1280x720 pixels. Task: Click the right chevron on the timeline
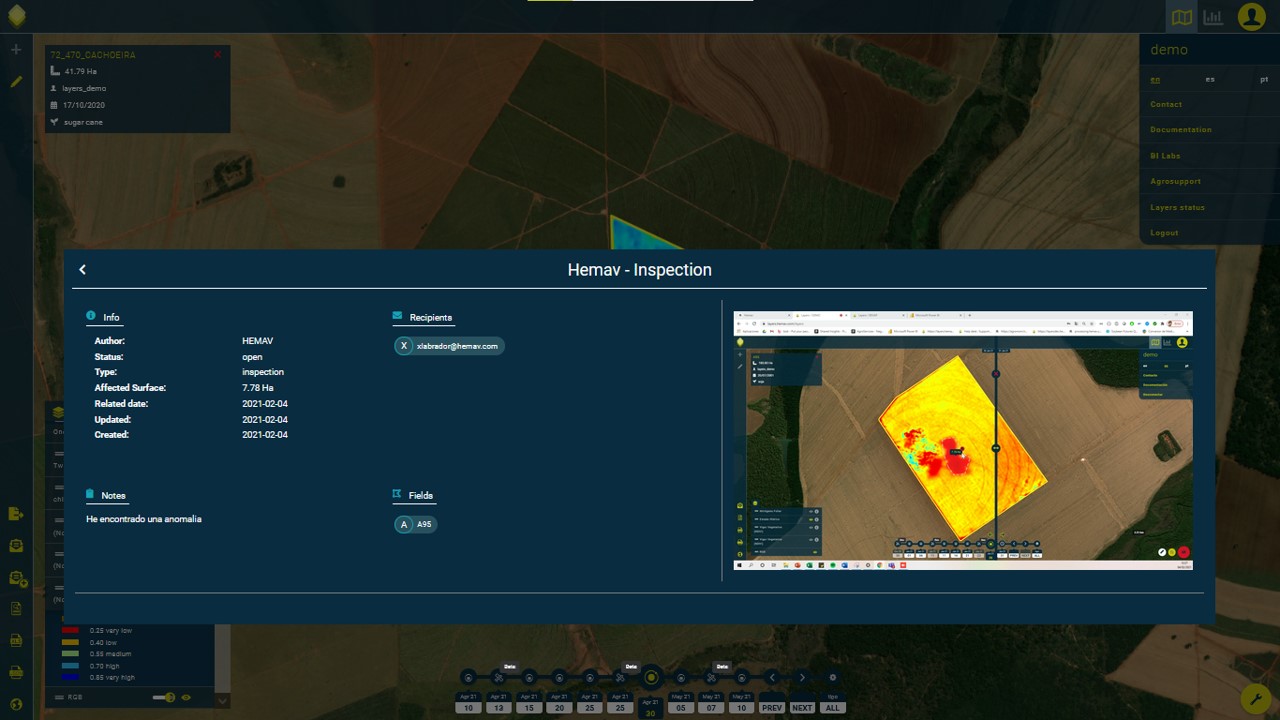coord(802,677)
